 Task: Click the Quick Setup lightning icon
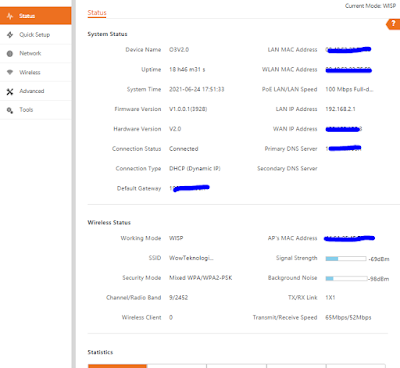click(x=10, y=35)
